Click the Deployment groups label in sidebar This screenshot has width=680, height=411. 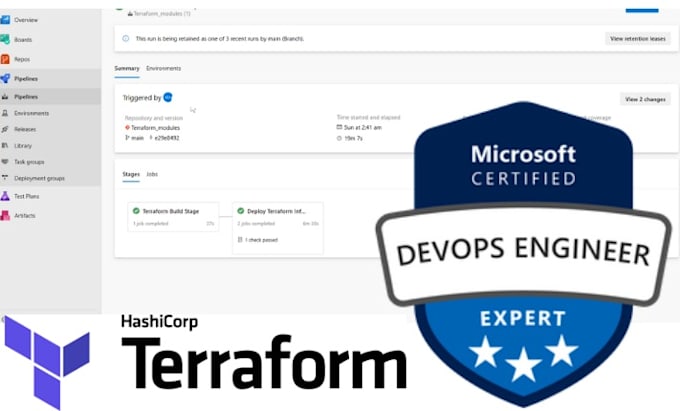tap(39, 178)
